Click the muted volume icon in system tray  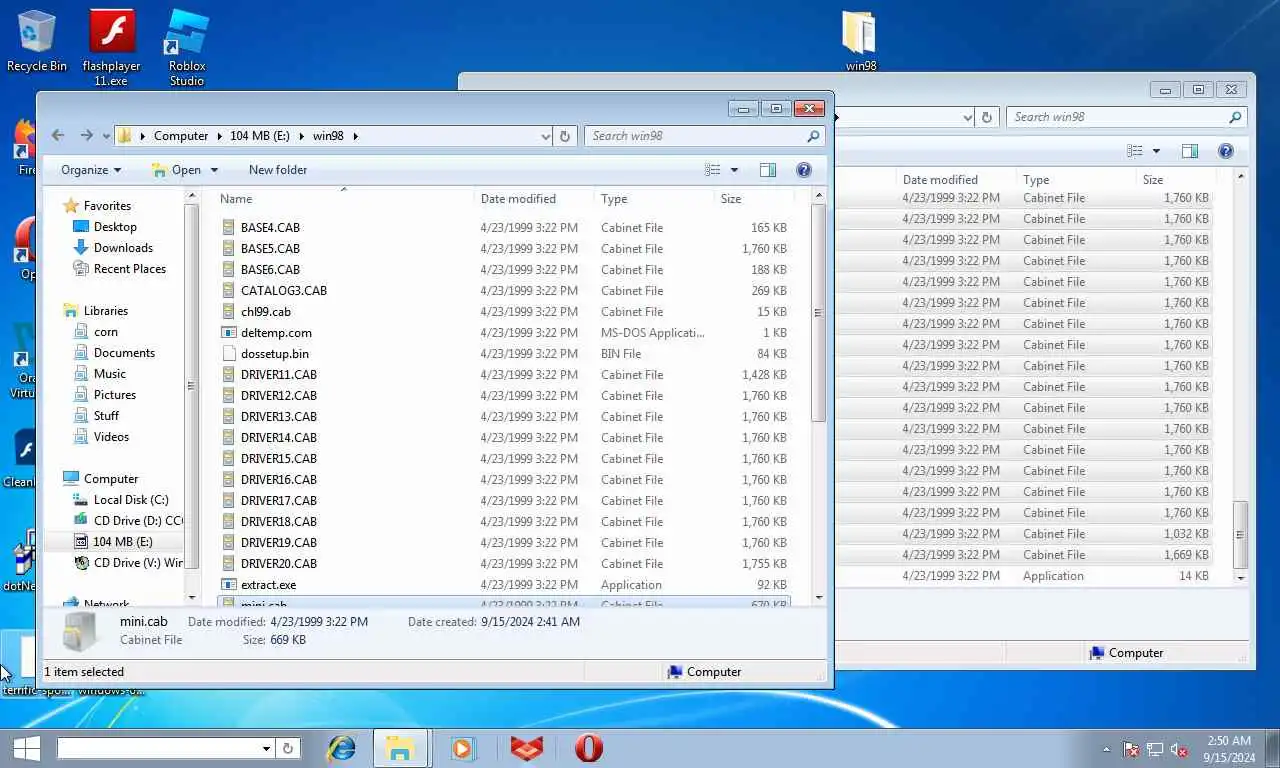[1178, 749]
